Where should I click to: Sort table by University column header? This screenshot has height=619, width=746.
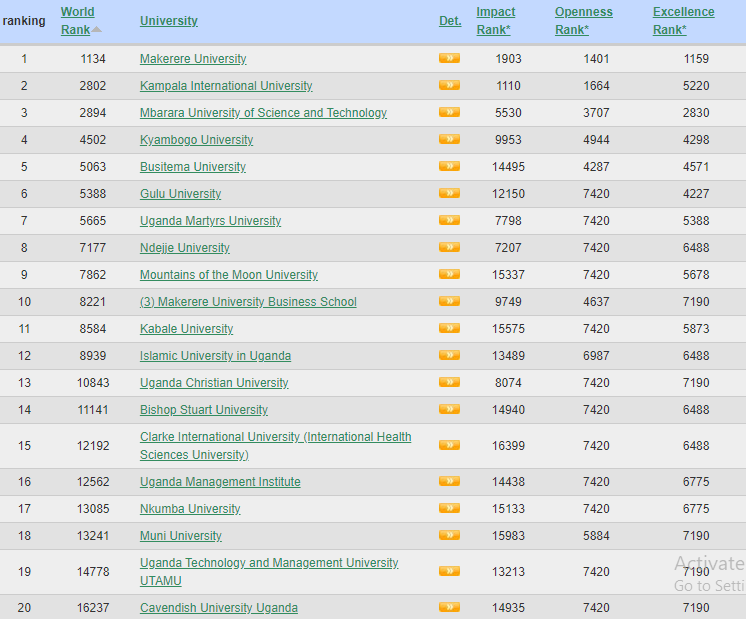coord(168,21)
